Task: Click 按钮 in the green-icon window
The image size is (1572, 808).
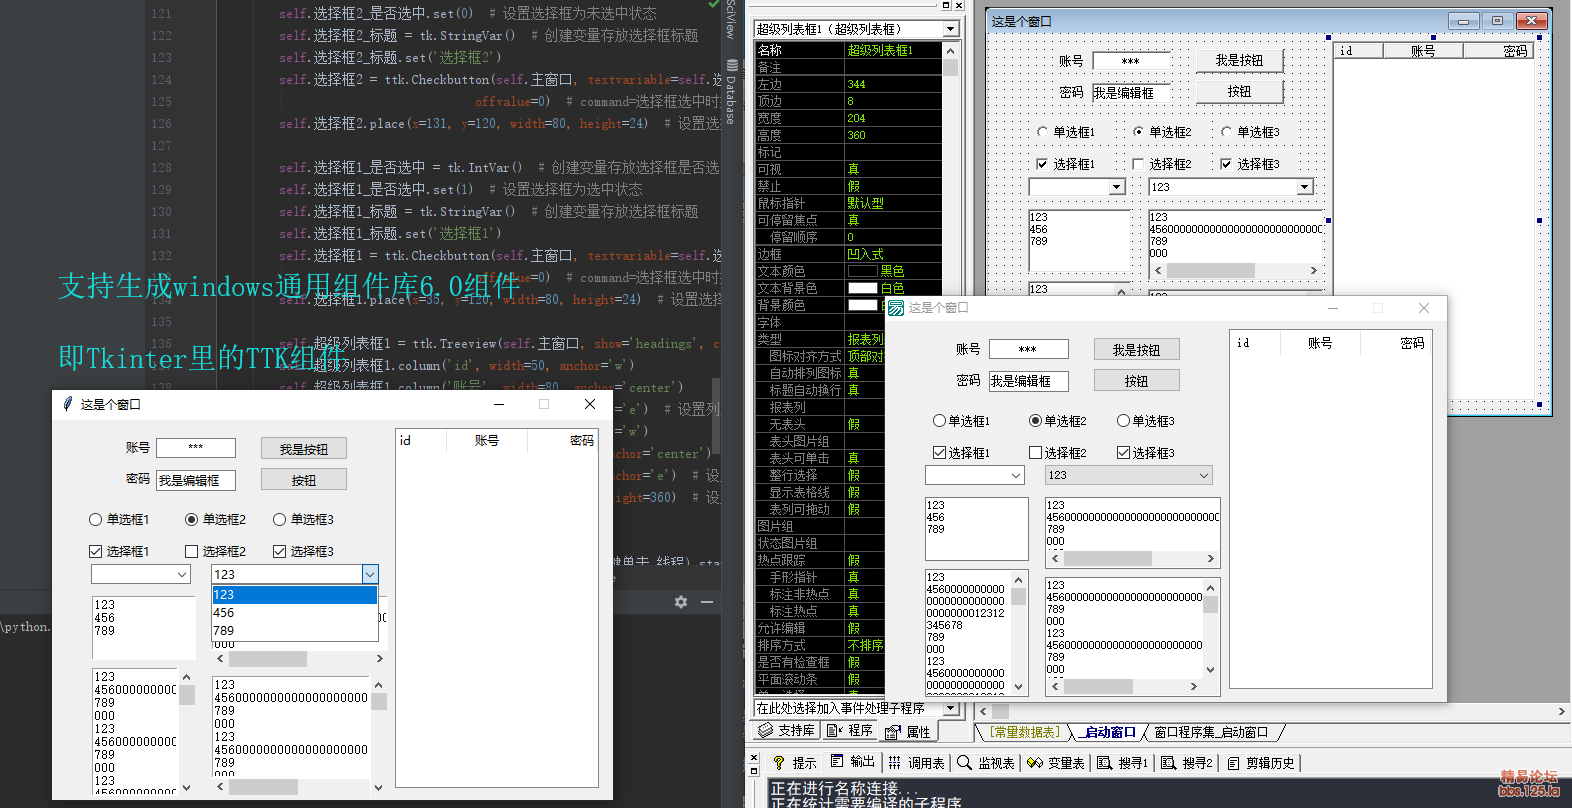Action: [1137, 381]
